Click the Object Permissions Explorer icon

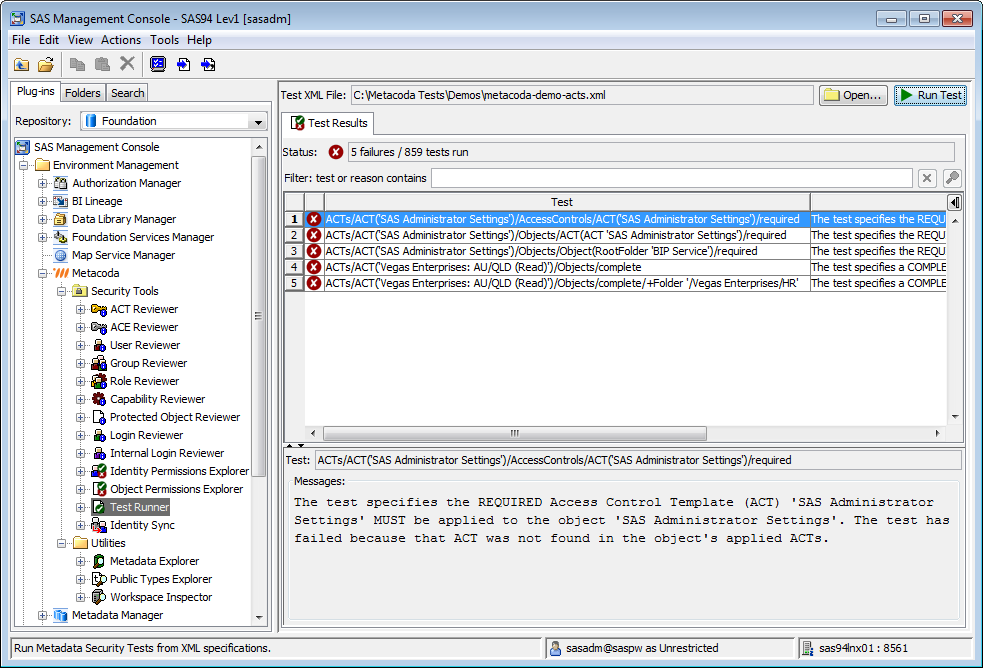(x=99, y=489)
